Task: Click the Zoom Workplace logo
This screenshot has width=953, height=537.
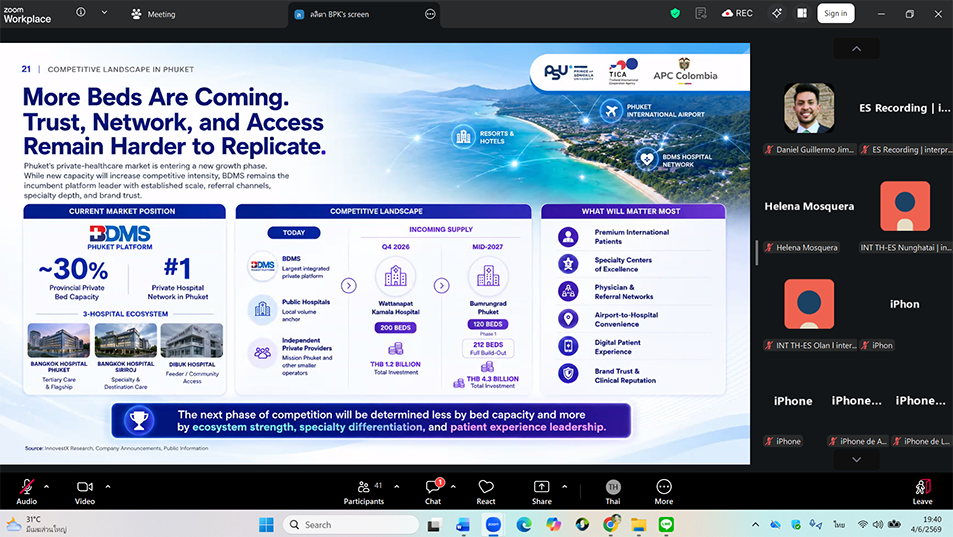Action: [x=27, y=15]
